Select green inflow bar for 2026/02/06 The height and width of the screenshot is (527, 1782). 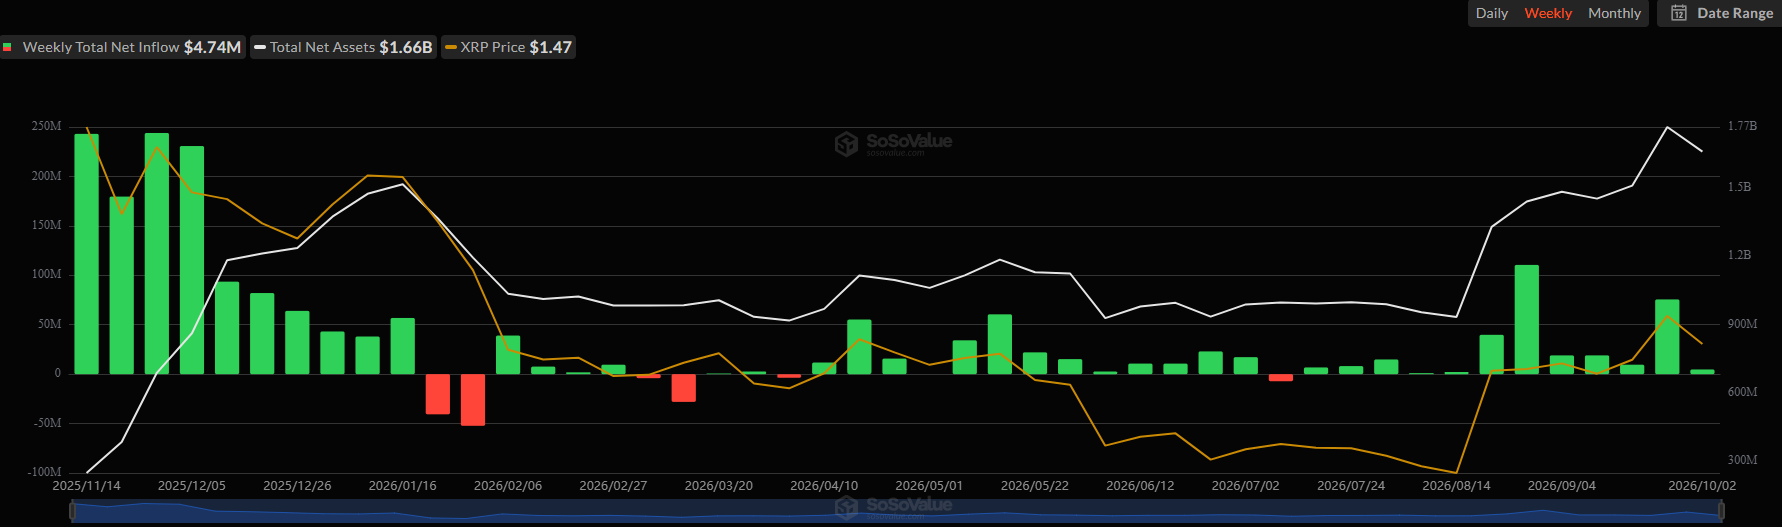pyautogui.click(x=508, y=355)
